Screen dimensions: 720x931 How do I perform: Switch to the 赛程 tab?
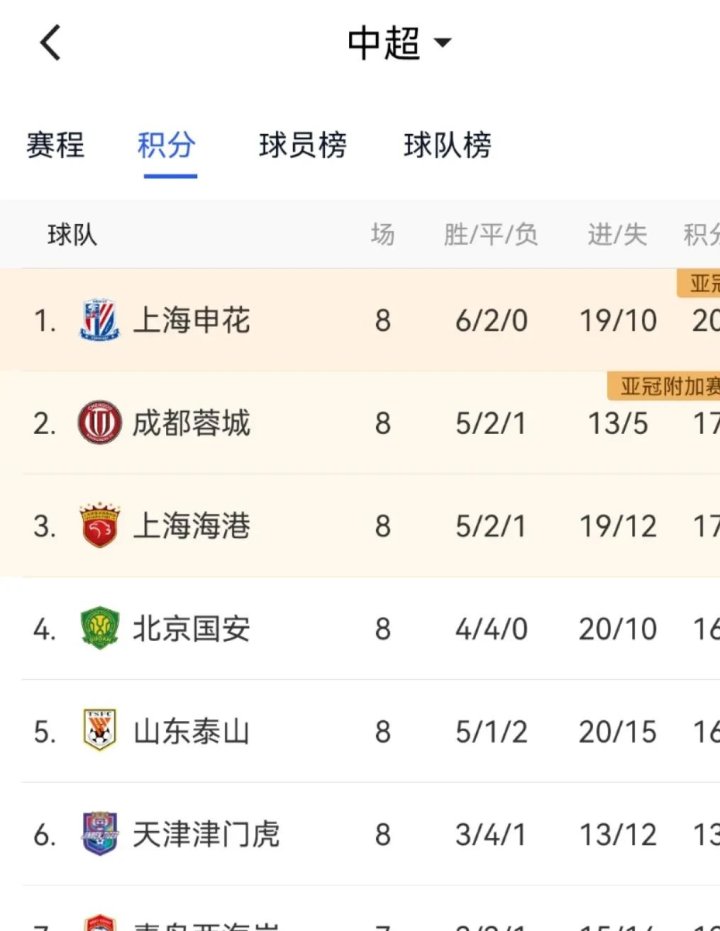coord(55,145)
